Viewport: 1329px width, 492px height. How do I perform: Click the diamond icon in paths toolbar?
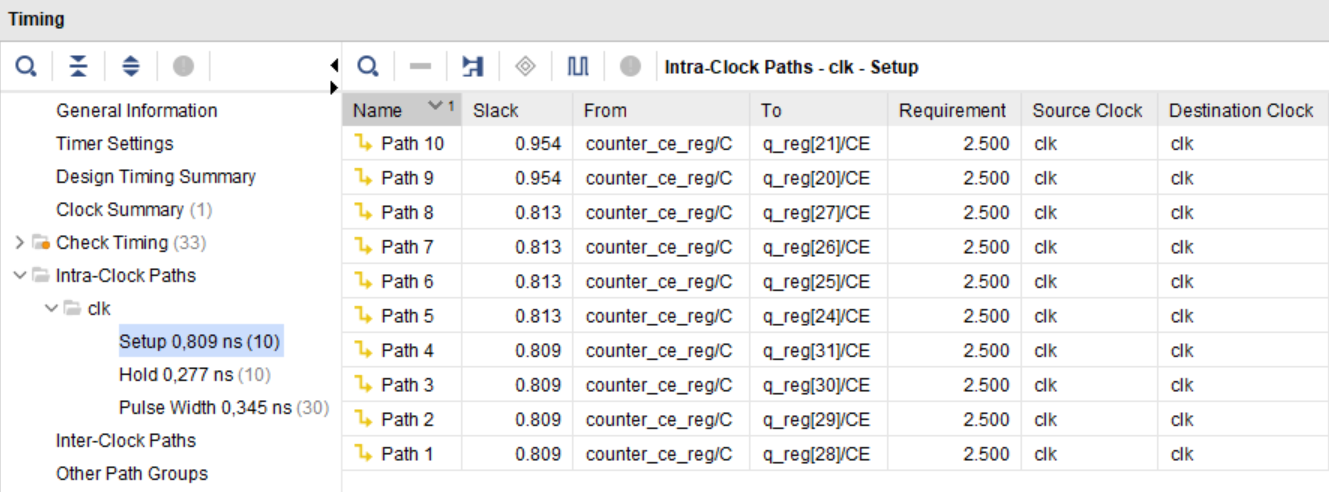point(525,67)
